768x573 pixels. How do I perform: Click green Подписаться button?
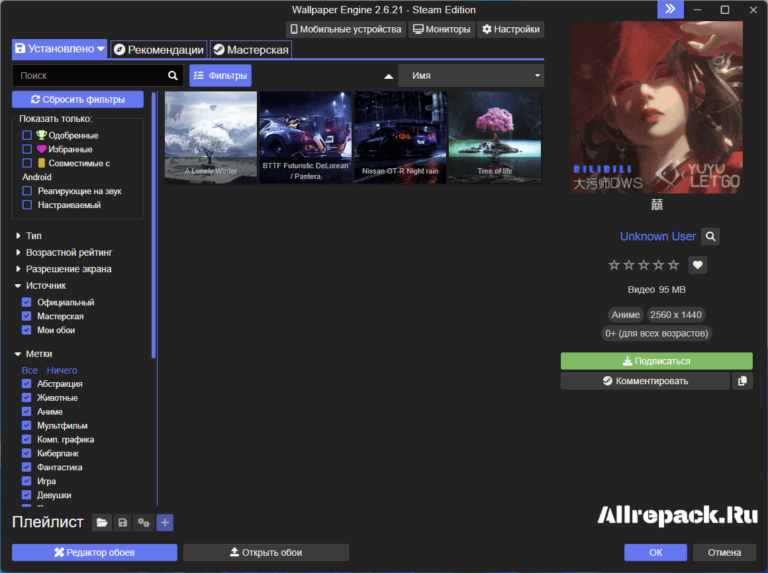point(656,361)
